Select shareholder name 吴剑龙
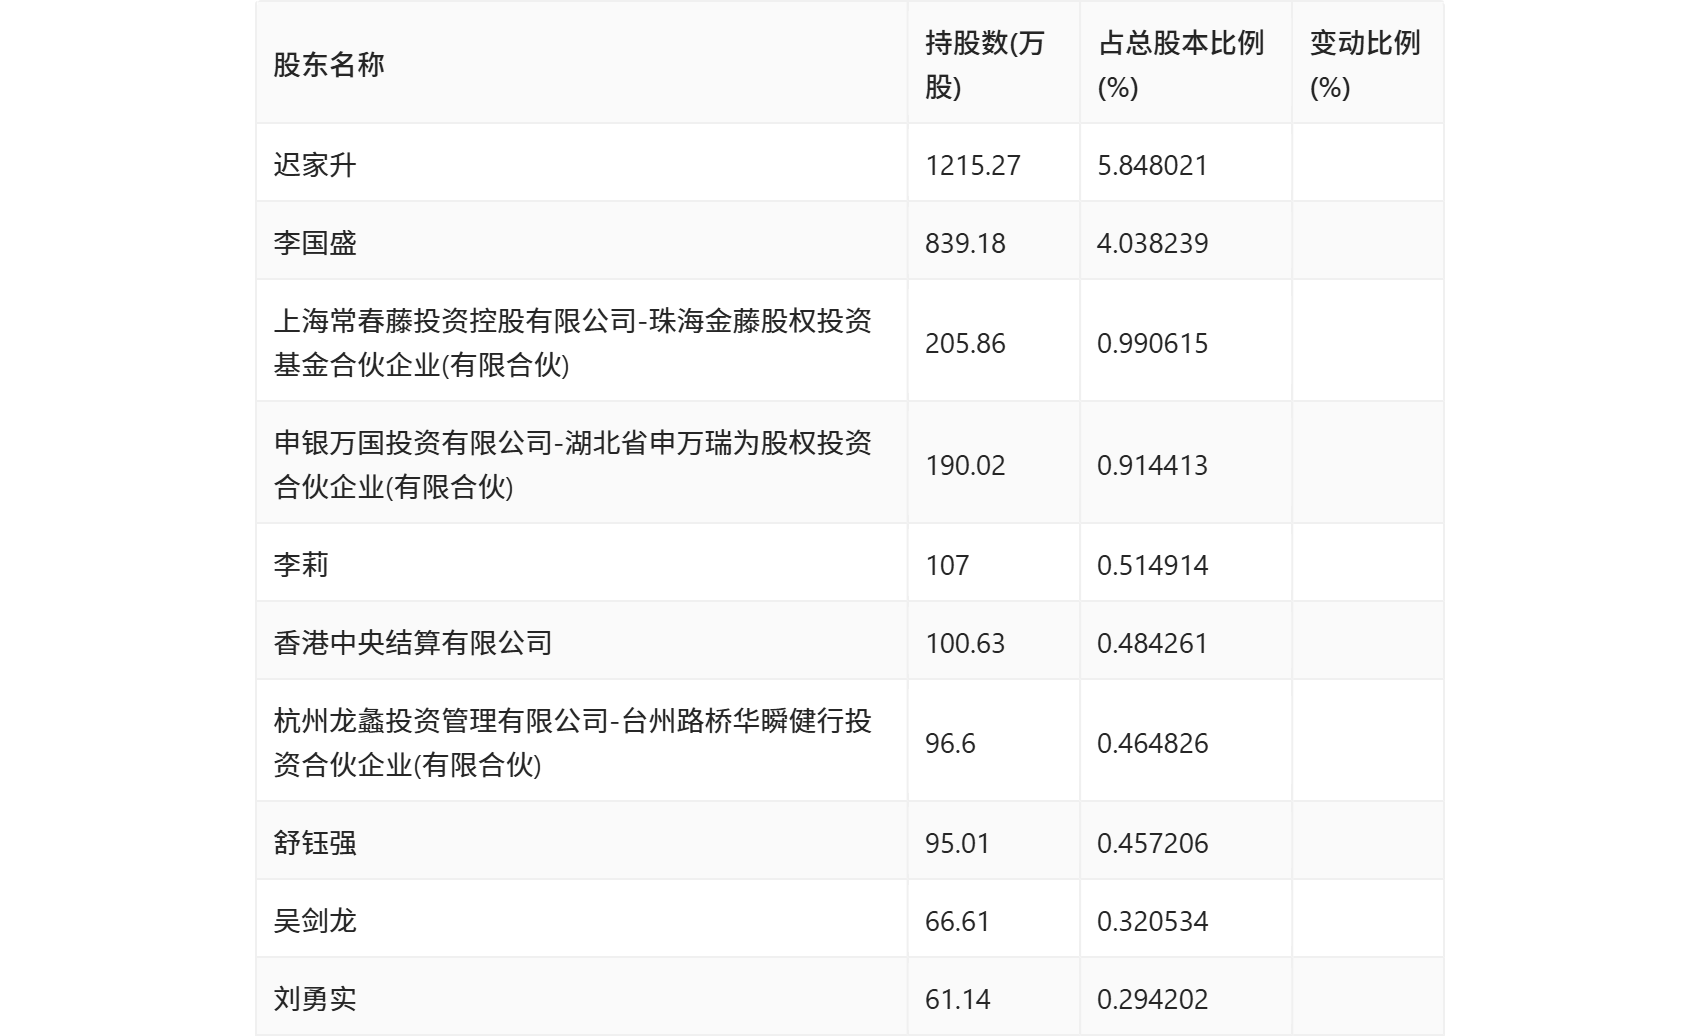 coord(310,920)
